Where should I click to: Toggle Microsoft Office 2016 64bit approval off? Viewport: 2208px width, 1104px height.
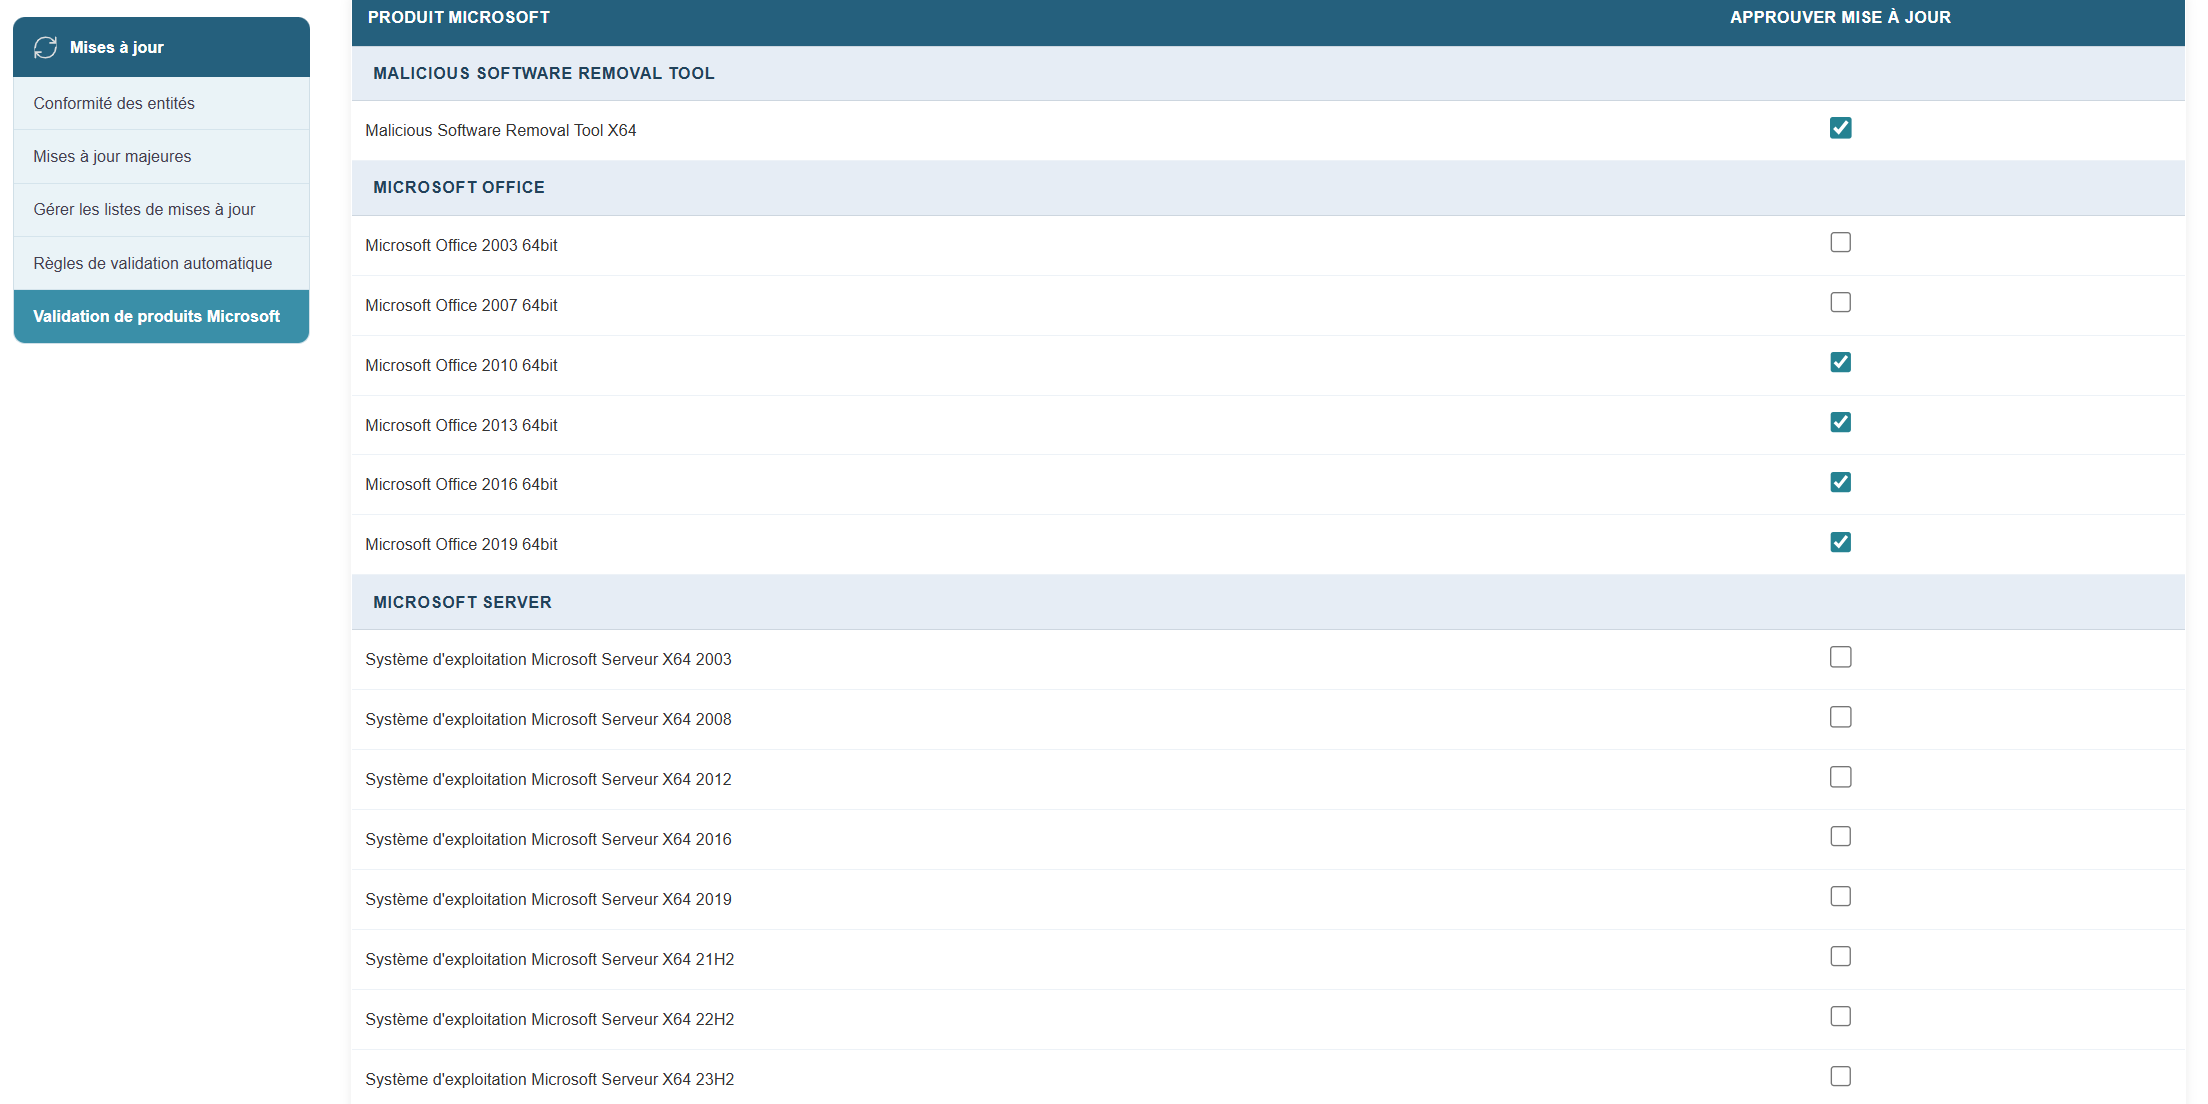pyautogui.click(x=1840, y=483)
